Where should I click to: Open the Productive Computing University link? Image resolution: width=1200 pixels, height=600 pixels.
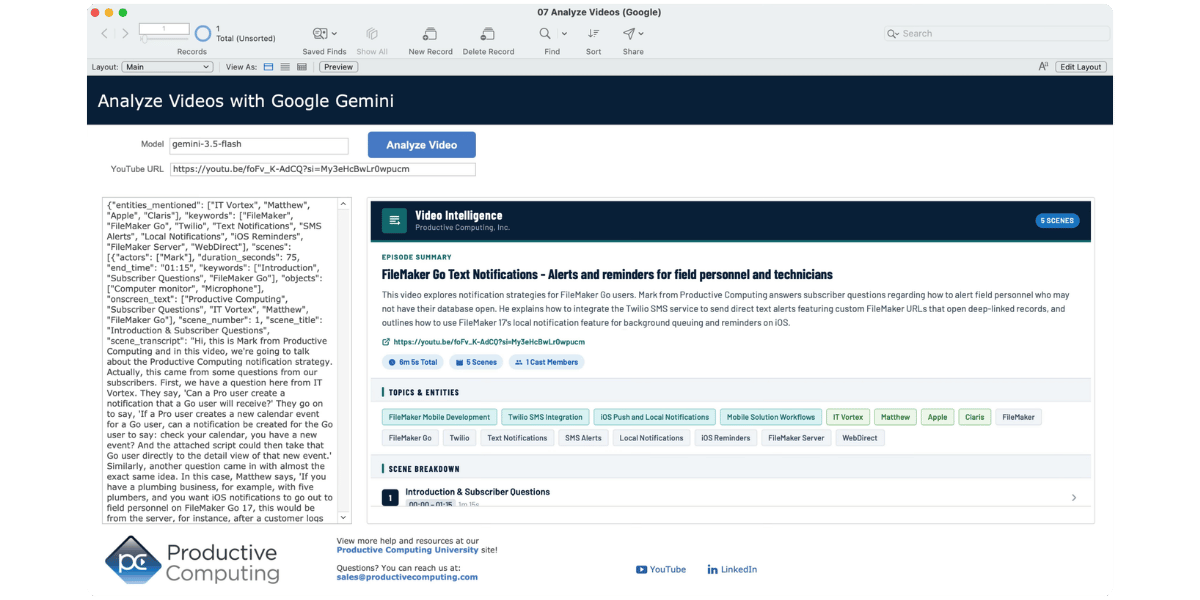tap(407, 550)
